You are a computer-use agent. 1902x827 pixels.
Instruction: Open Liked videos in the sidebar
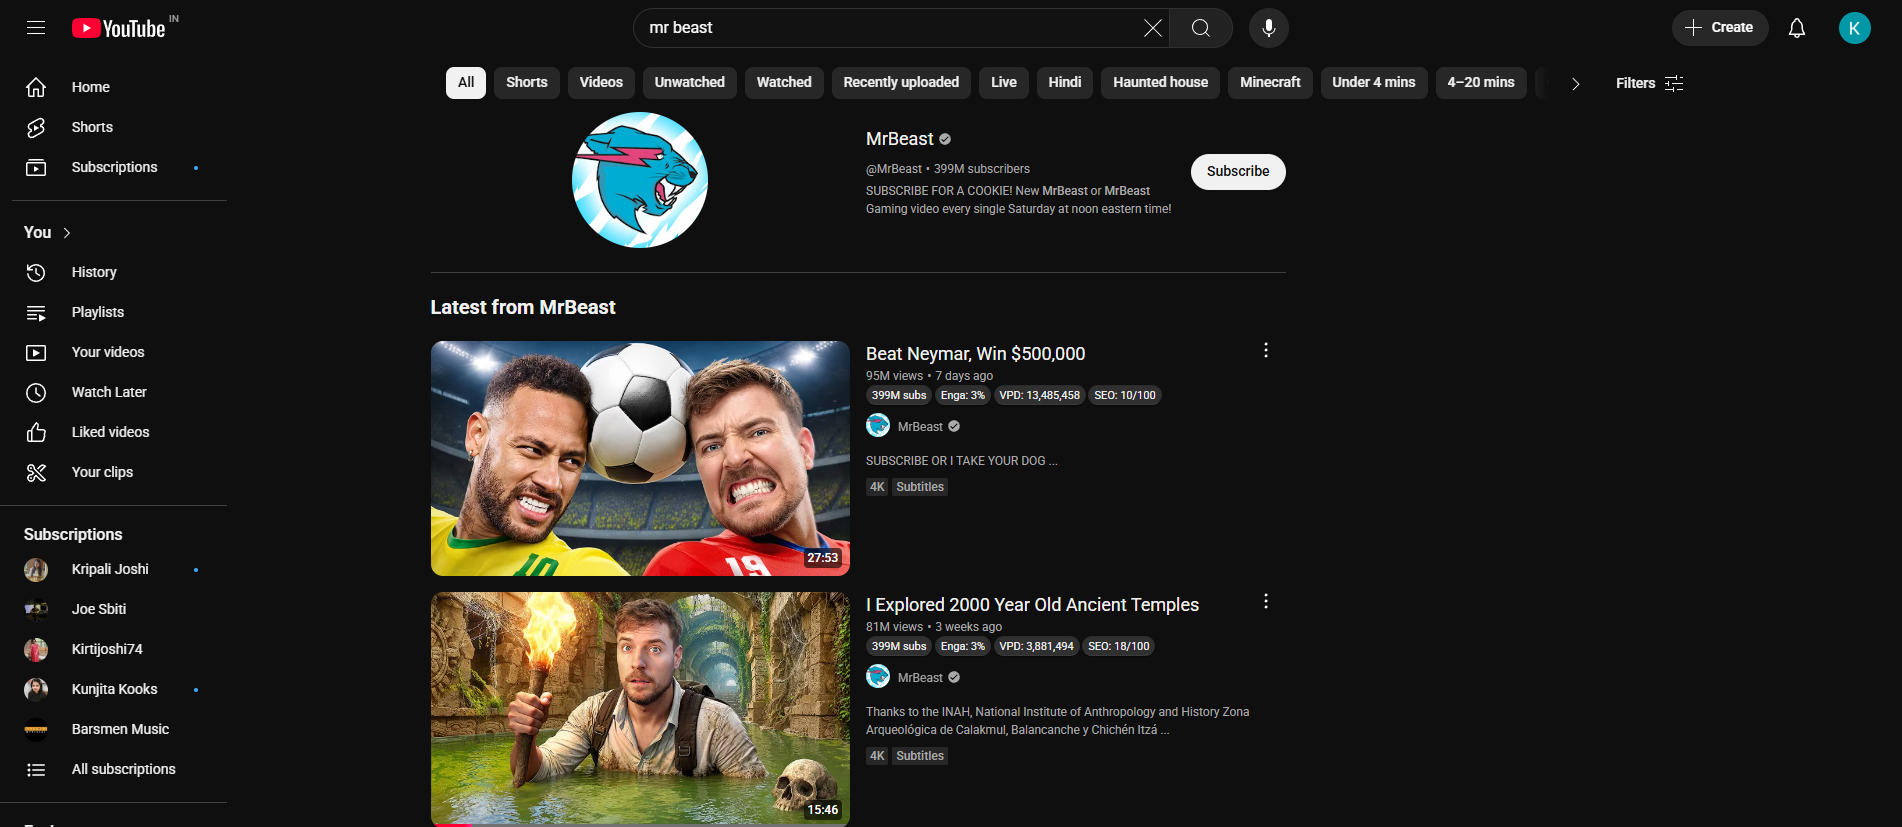[x=110, y=432]
